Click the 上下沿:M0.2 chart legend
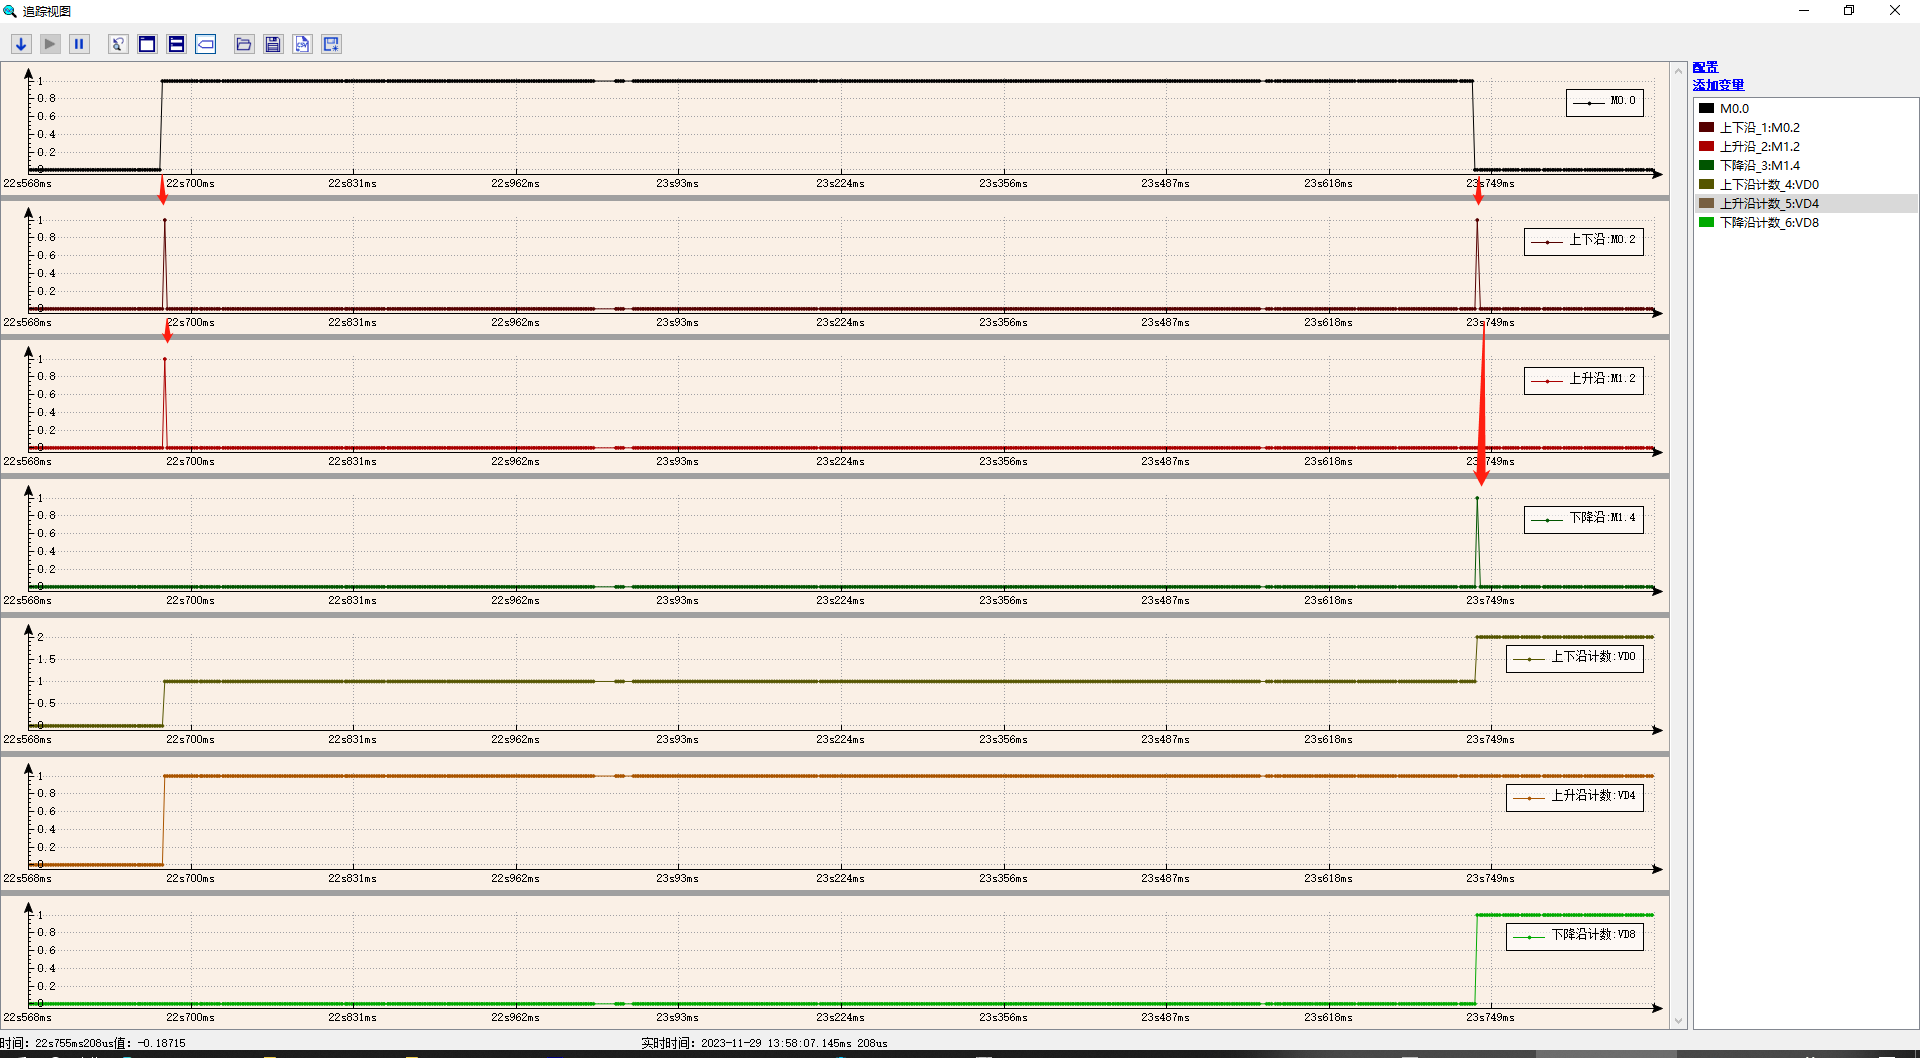Screen dimensions: 1920x1058 [x=1583, y=241]
